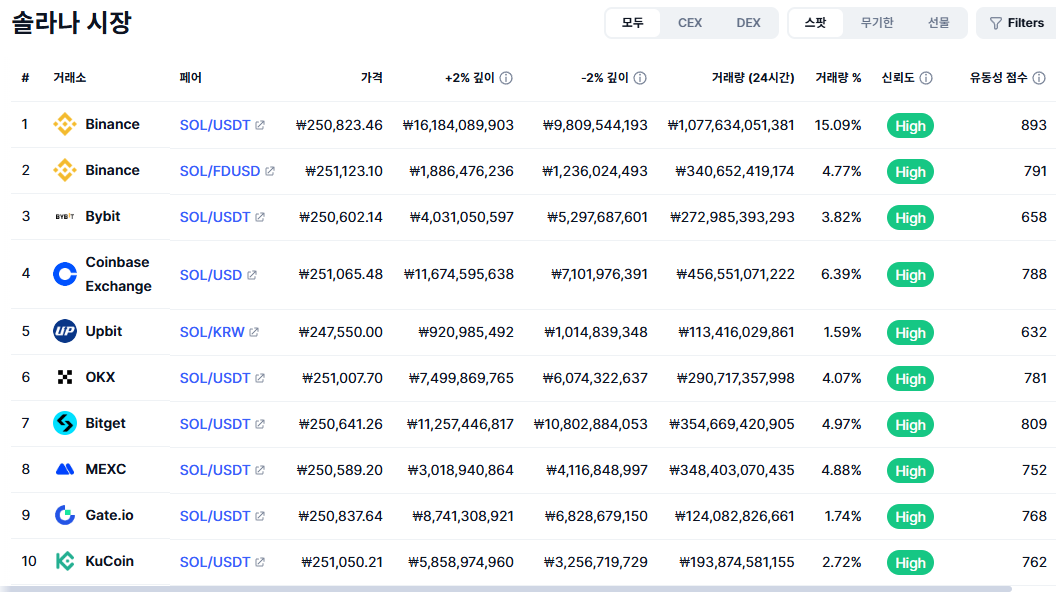This screenshot has width=1056, height=597.
Task: Sort by the 거래소 column header
Action: pyautogui.click(x=69, y=77)
